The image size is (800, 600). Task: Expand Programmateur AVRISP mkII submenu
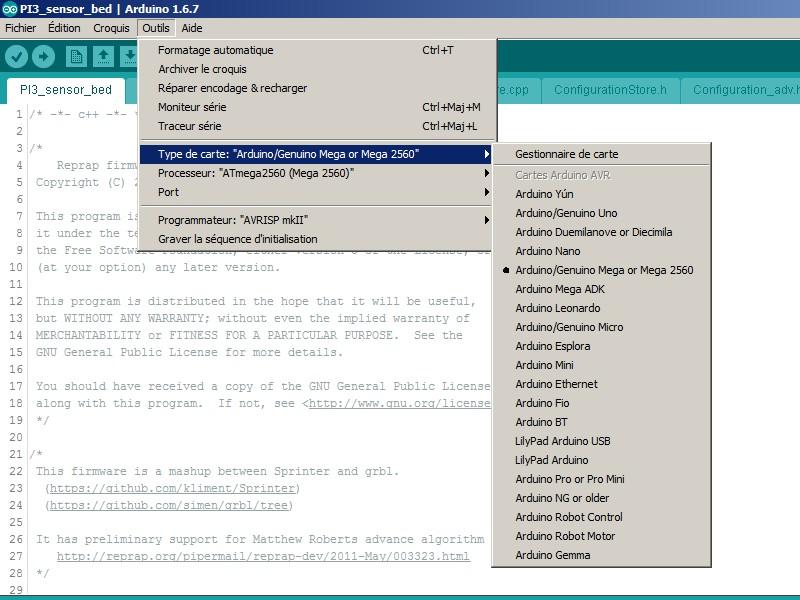315,220
